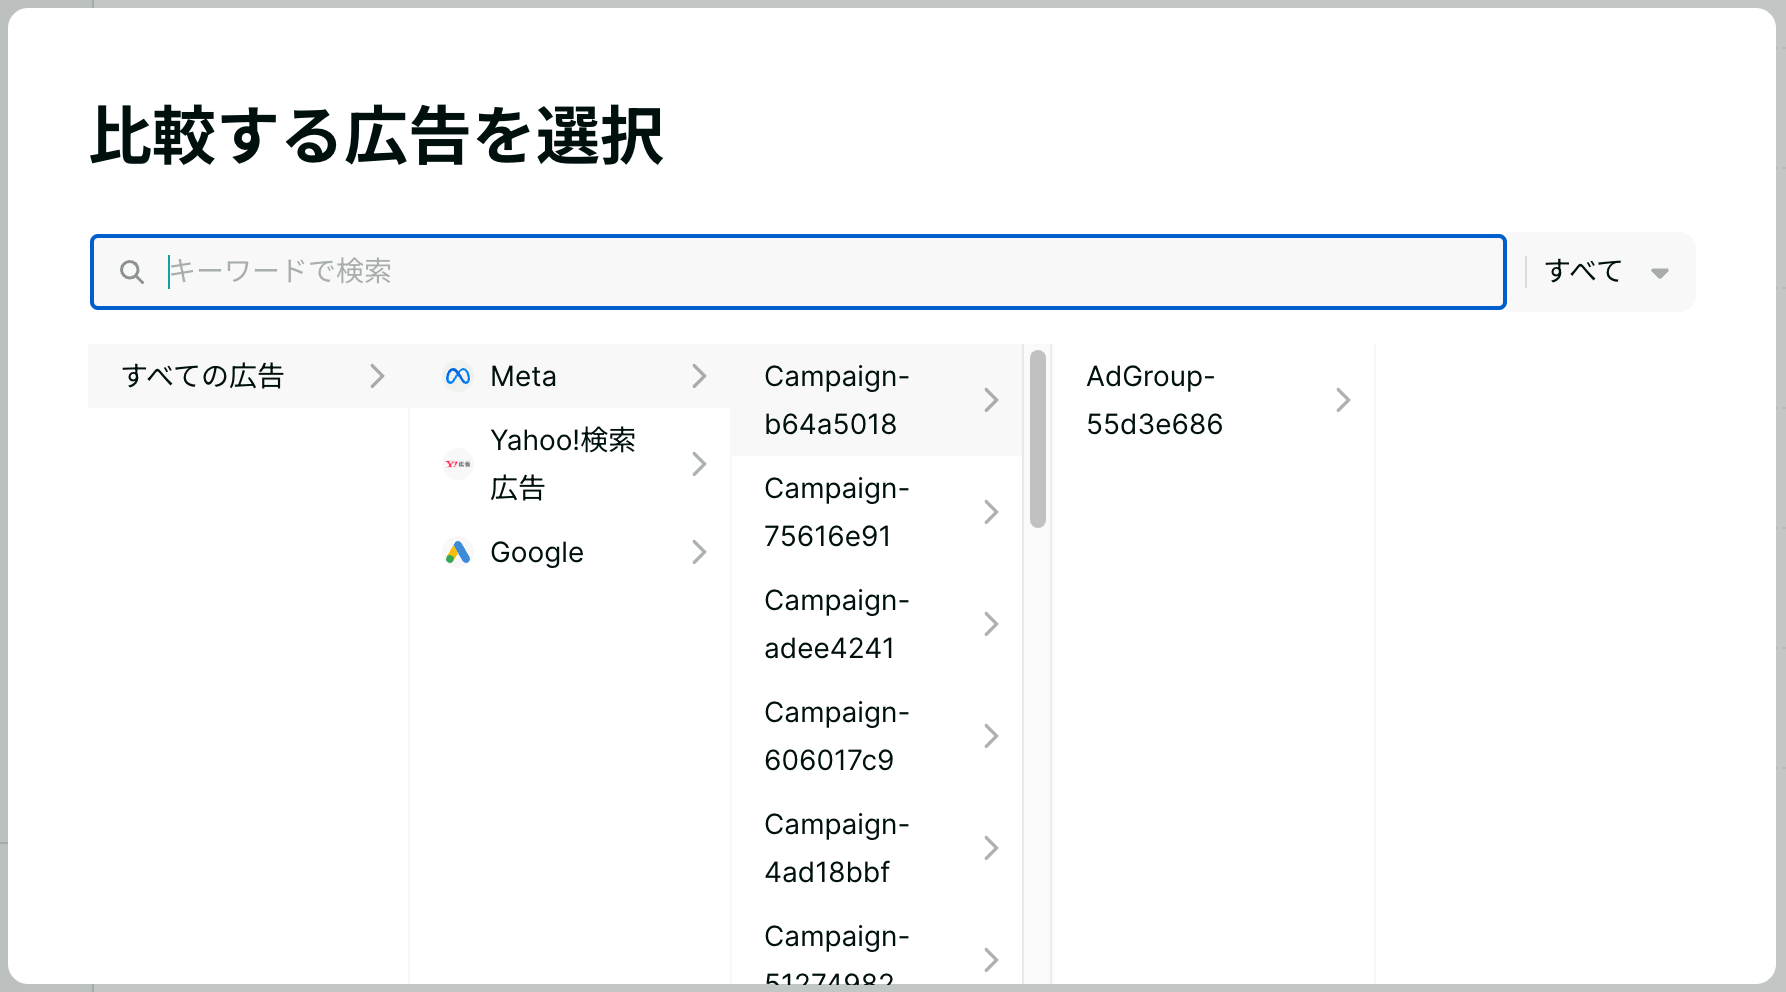Click the dropdown caret next to すべて
The width and height of the screenshot is (1786, 992).
1660,273
